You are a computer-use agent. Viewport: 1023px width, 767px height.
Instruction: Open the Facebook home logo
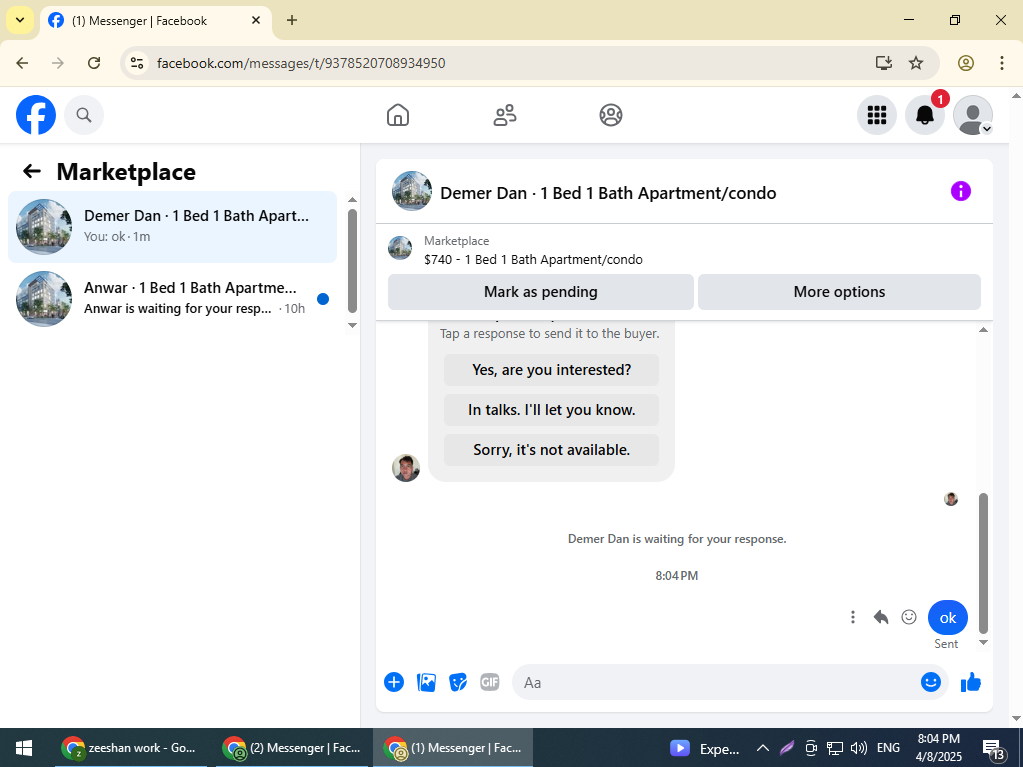click(36, 115)
